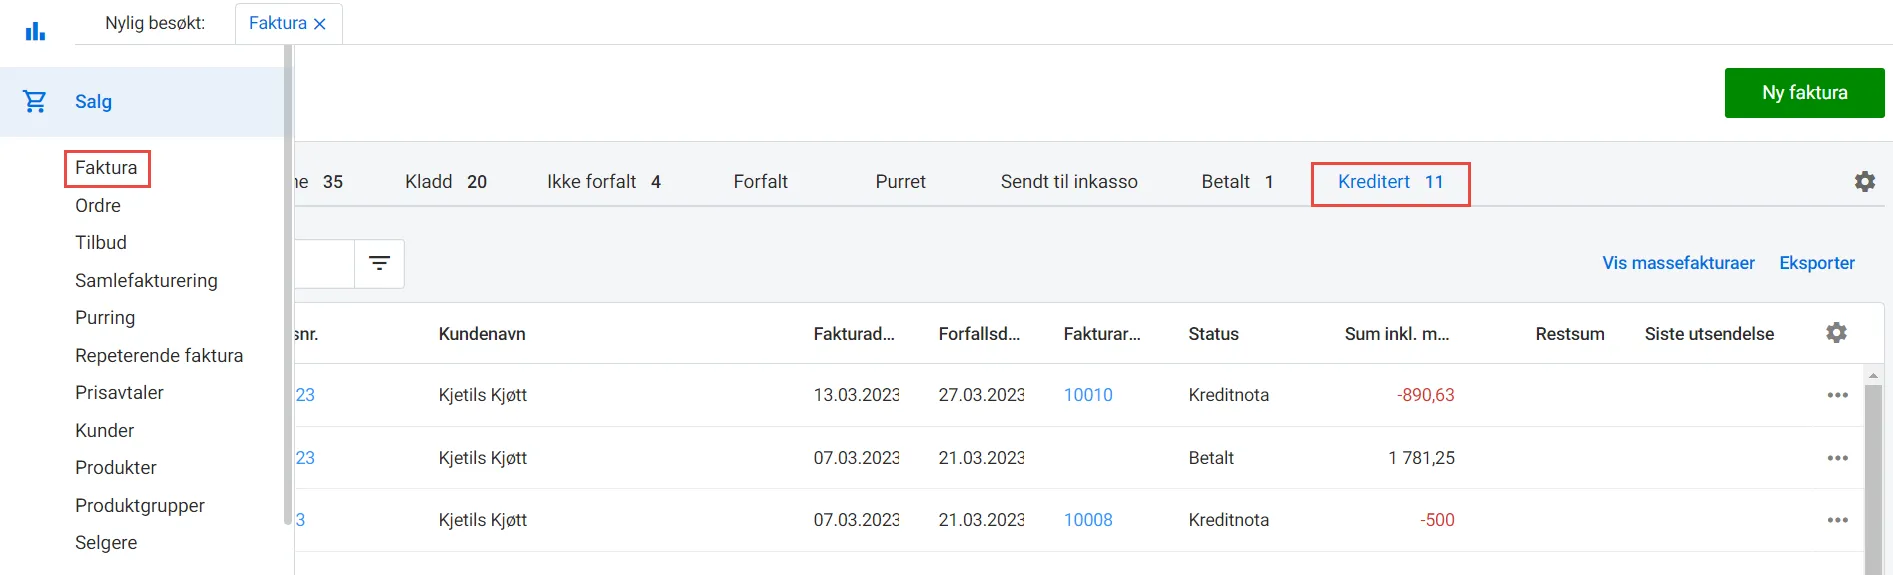The height and width of the screenshot is (575, 1893).
Task: Switch to the Forfalt tab
Action: 761,182
